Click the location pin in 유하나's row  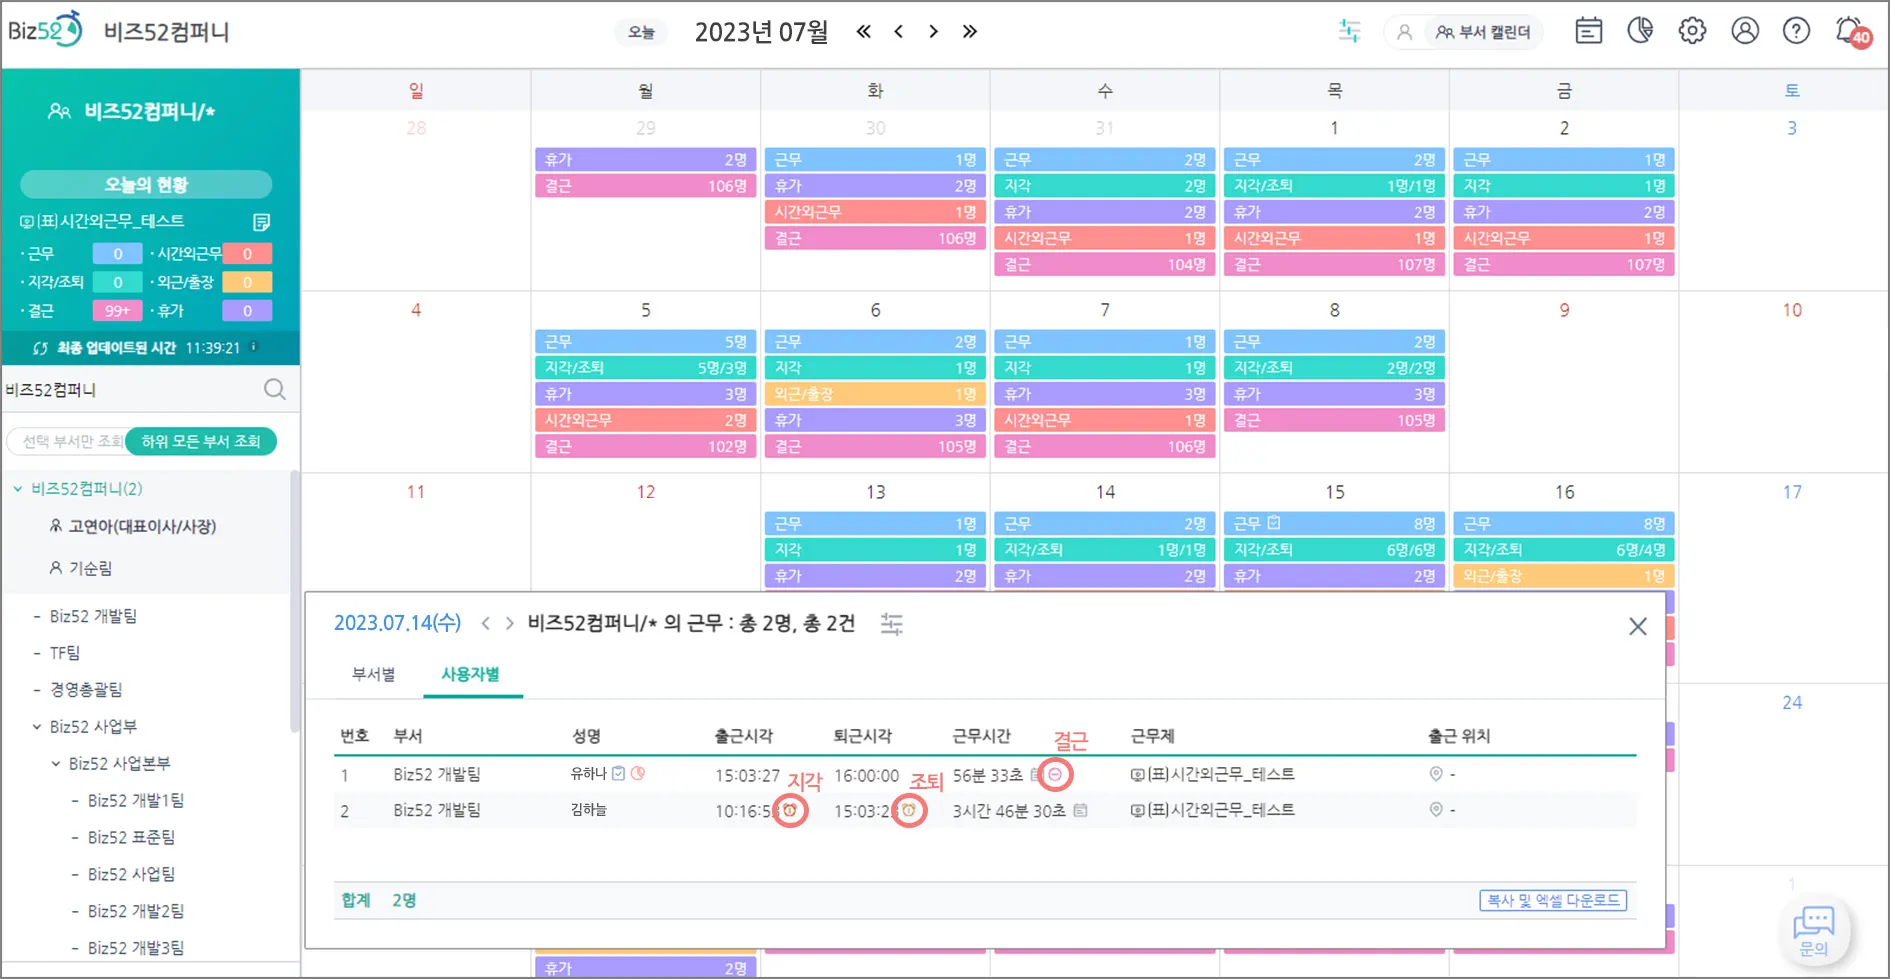click(x=1436, y=774)
